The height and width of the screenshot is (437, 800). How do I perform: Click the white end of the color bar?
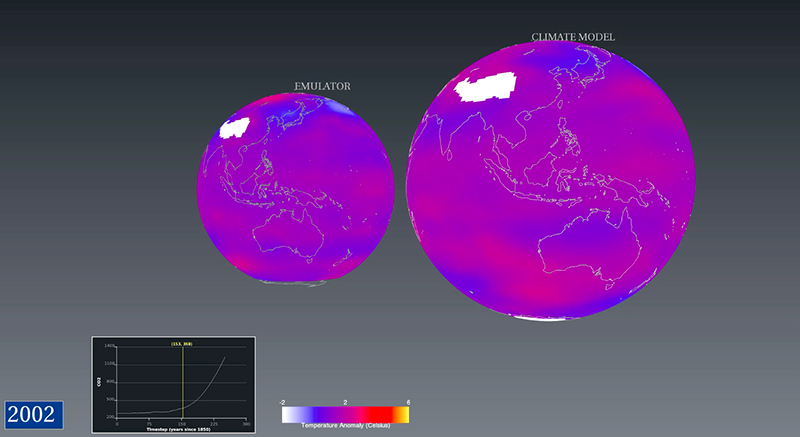[x=288, y=413]
